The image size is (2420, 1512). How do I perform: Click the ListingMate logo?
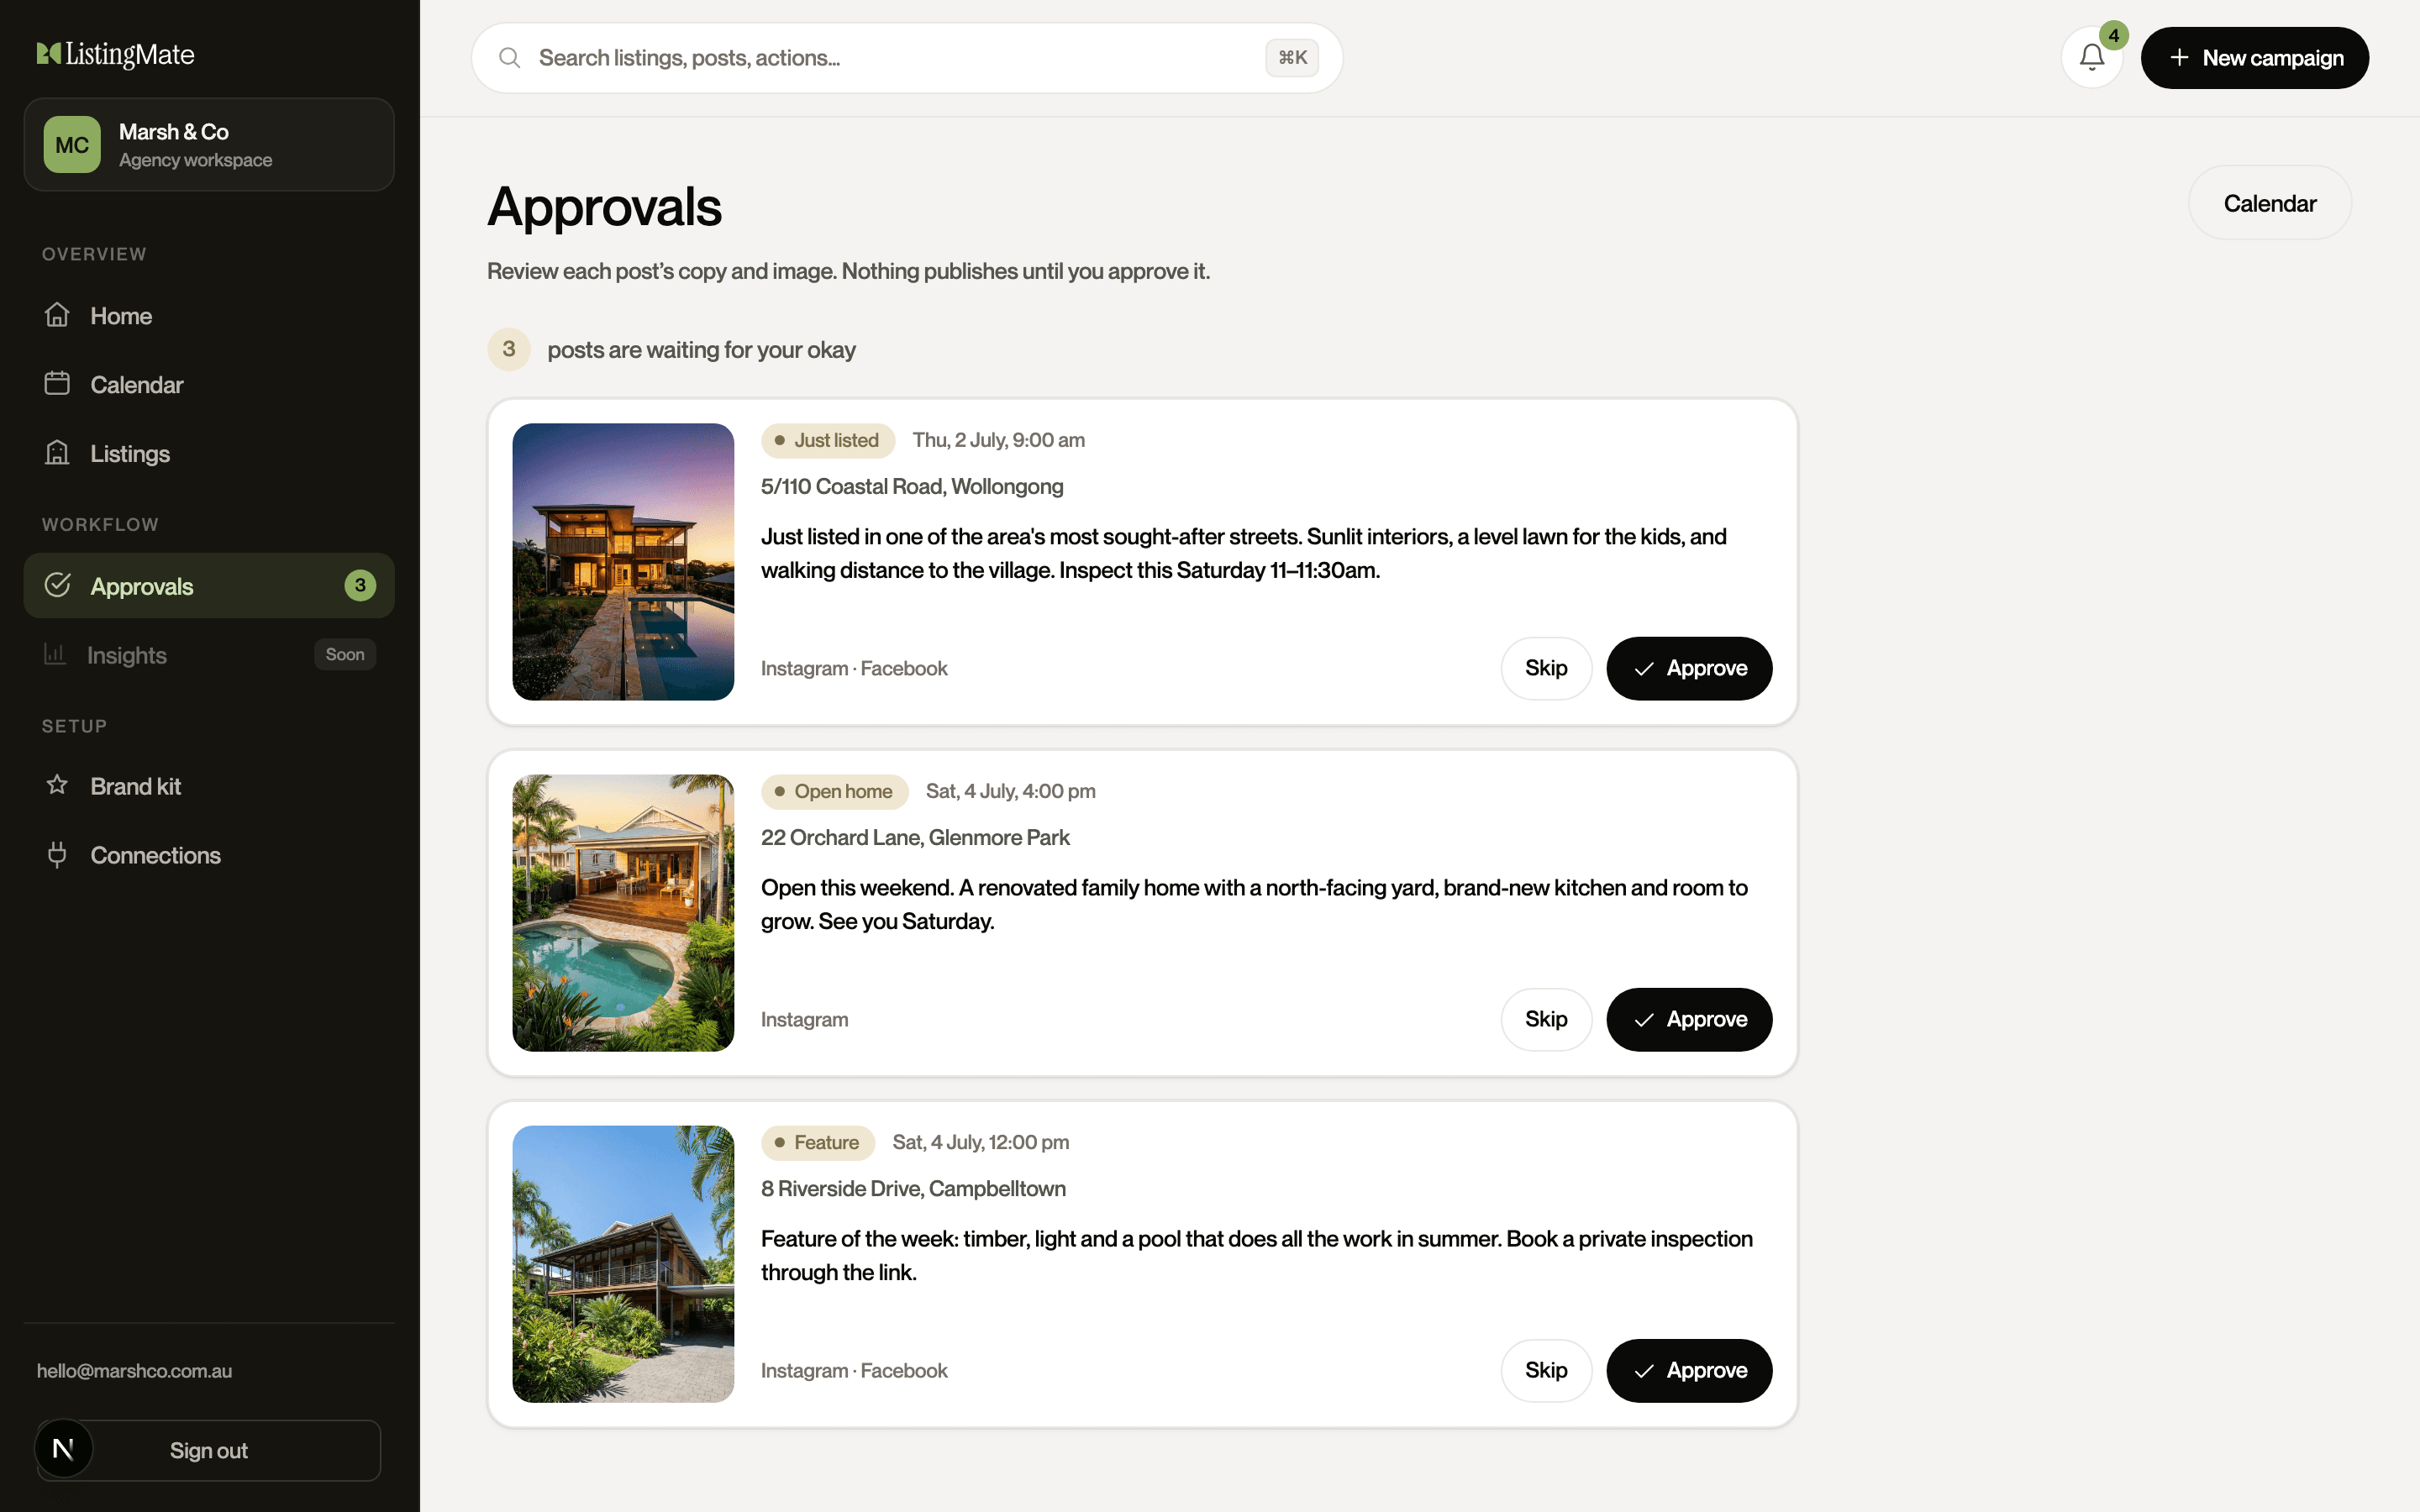[x=116, y=54]
